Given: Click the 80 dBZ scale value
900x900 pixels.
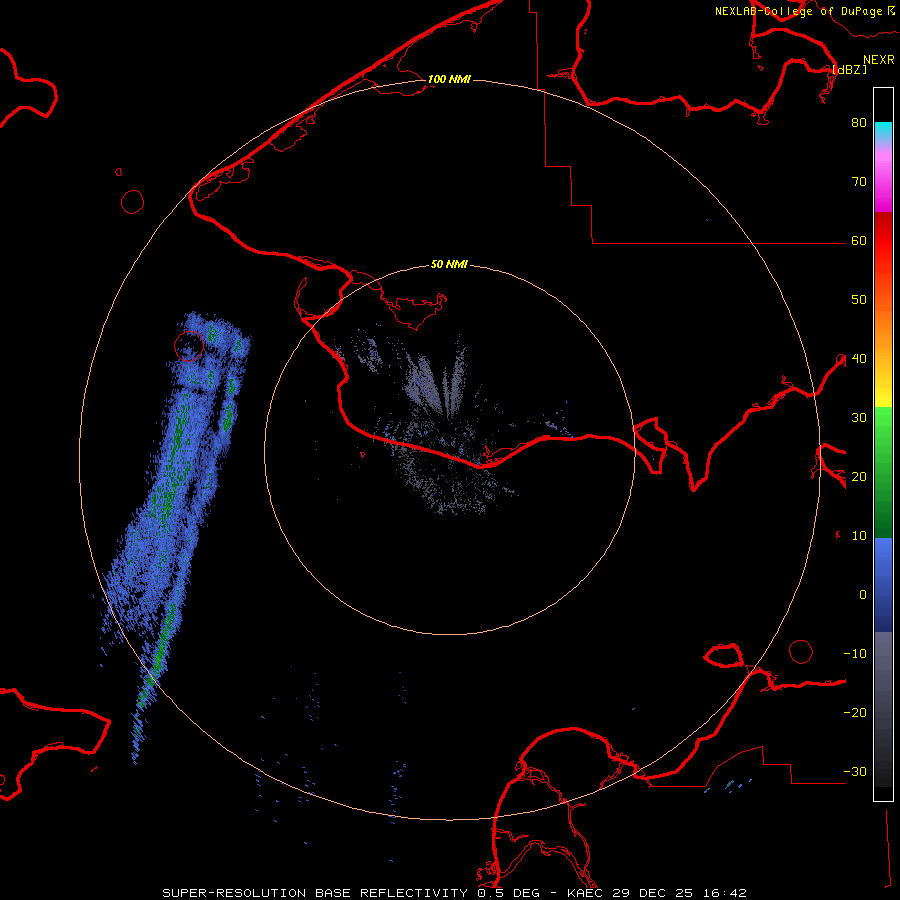Looking at the screenshot, I should [859, 123].
